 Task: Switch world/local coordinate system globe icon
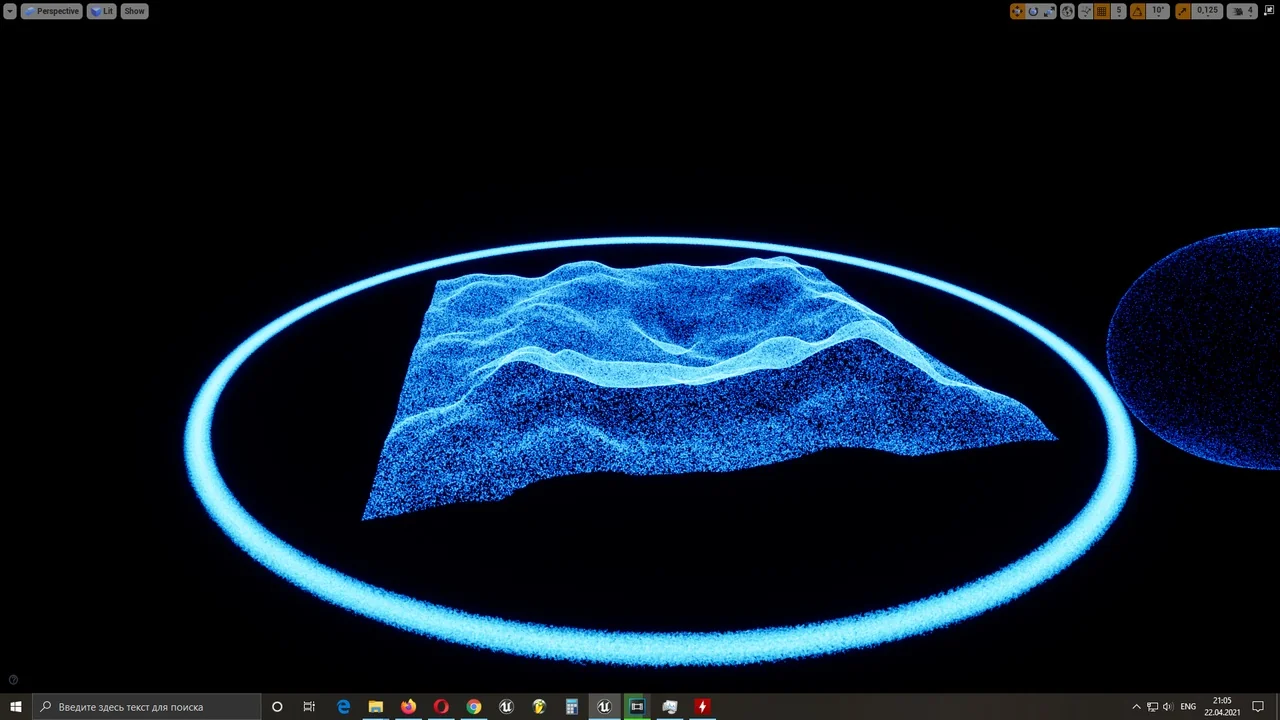[x=1067, y=11]
